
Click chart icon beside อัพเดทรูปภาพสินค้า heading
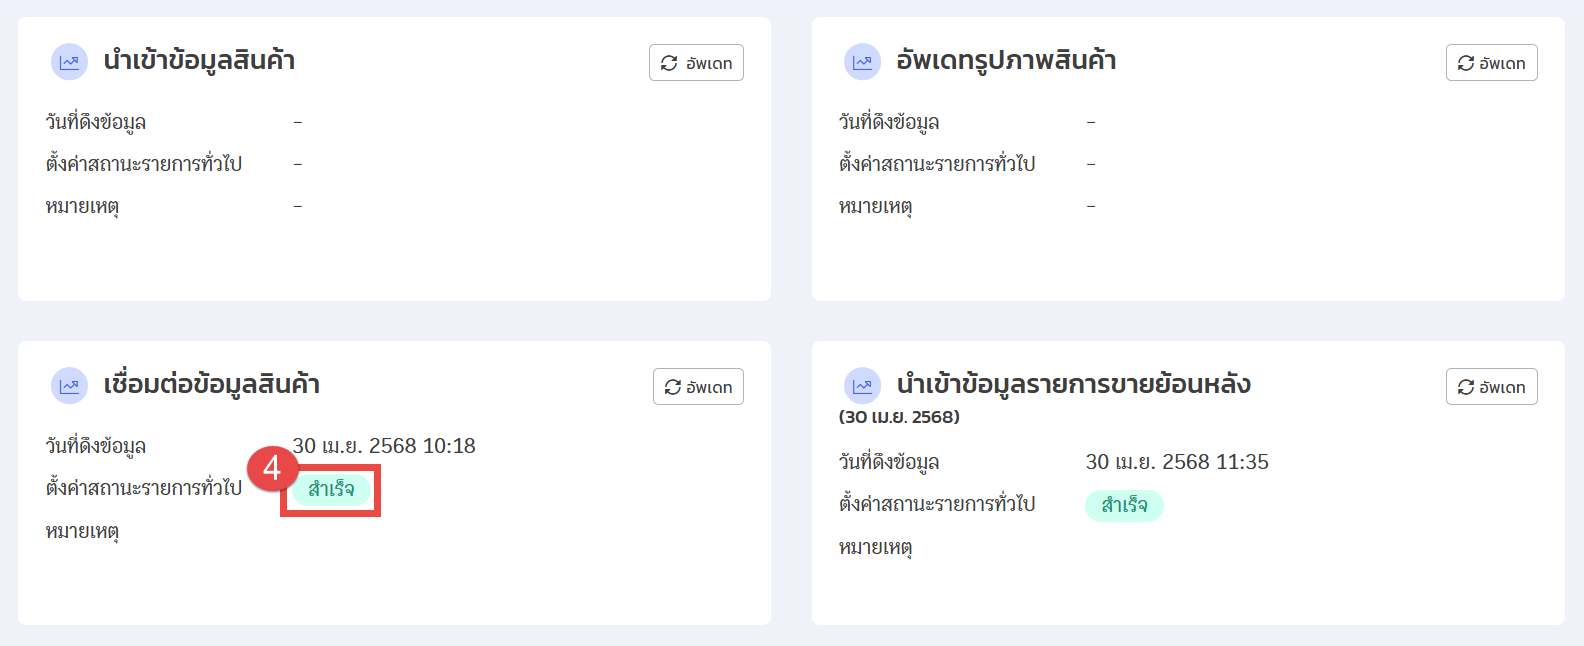[x=862, y=62]
